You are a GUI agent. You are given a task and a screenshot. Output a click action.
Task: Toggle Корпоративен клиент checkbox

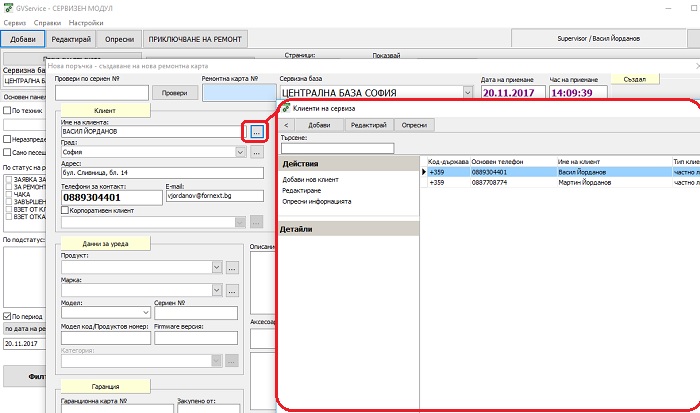[x=65, y=210]
